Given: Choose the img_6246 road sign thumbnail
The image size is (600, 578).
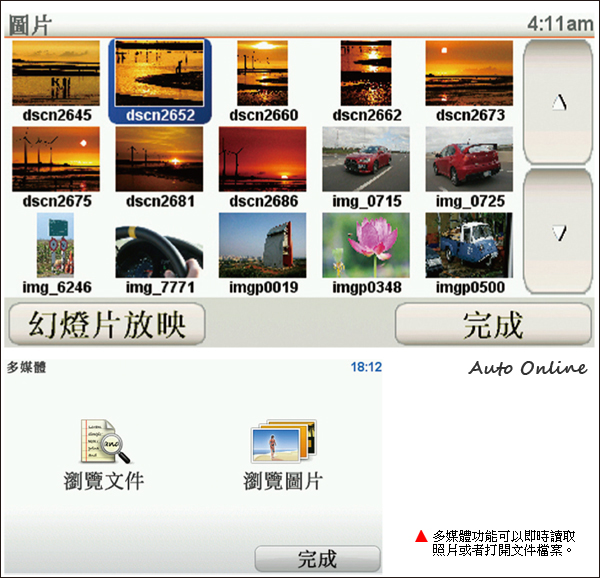Looking at the screenshot, I should tap(56, 245).
